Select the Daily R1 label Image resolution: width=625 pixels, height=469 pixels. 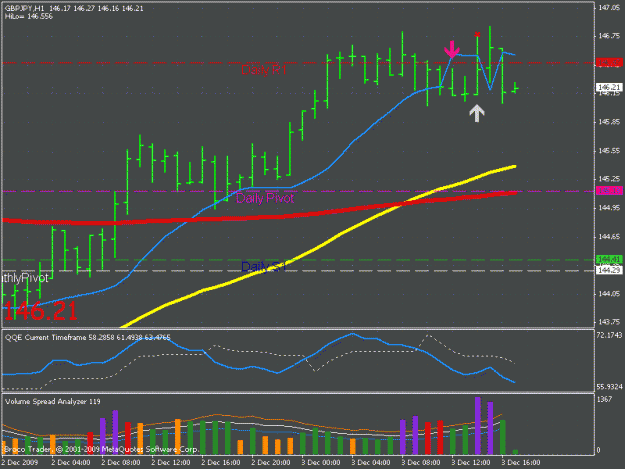pos(264,70)
